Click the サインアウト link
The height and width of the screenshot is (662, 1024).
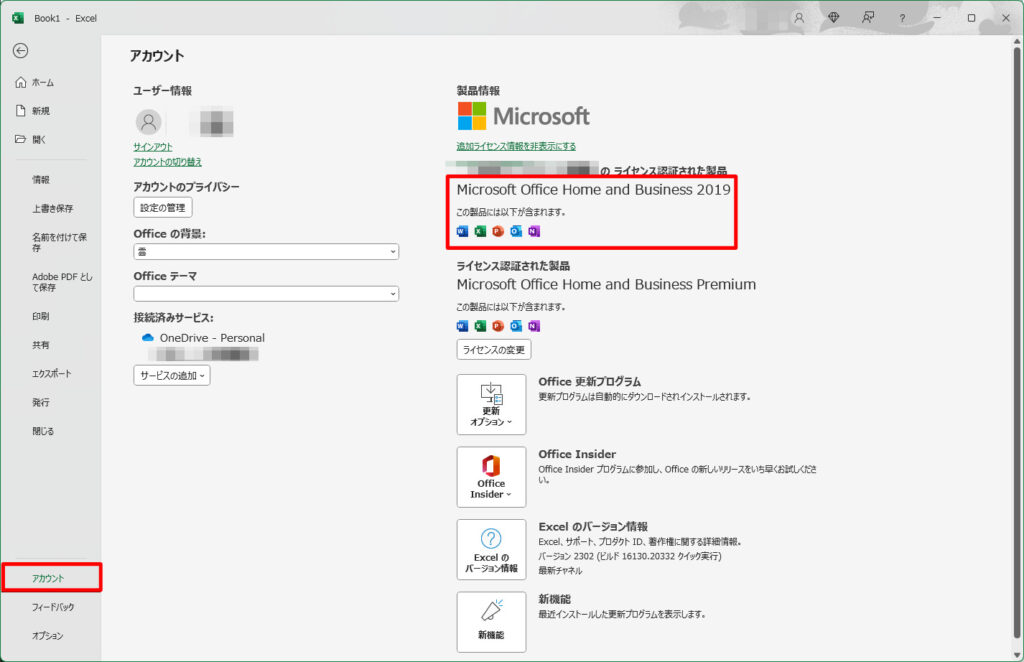[x=153, y=148]
